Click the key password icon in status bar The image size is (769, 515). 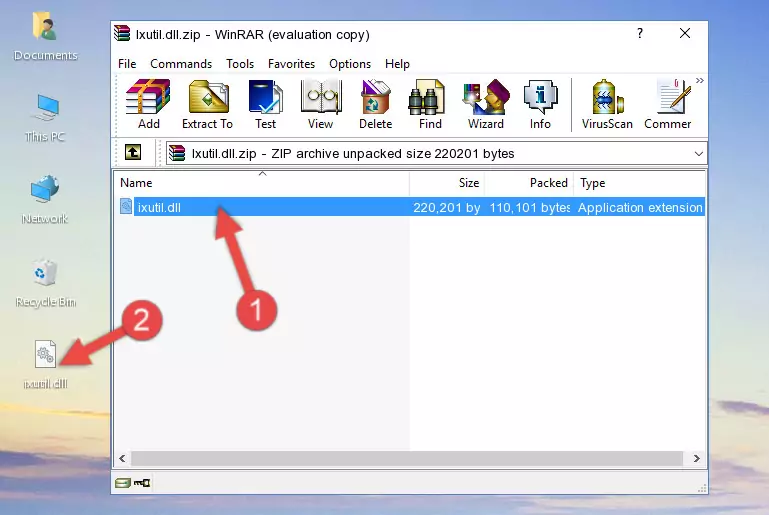pyautogui.click(x=142, y=483)
